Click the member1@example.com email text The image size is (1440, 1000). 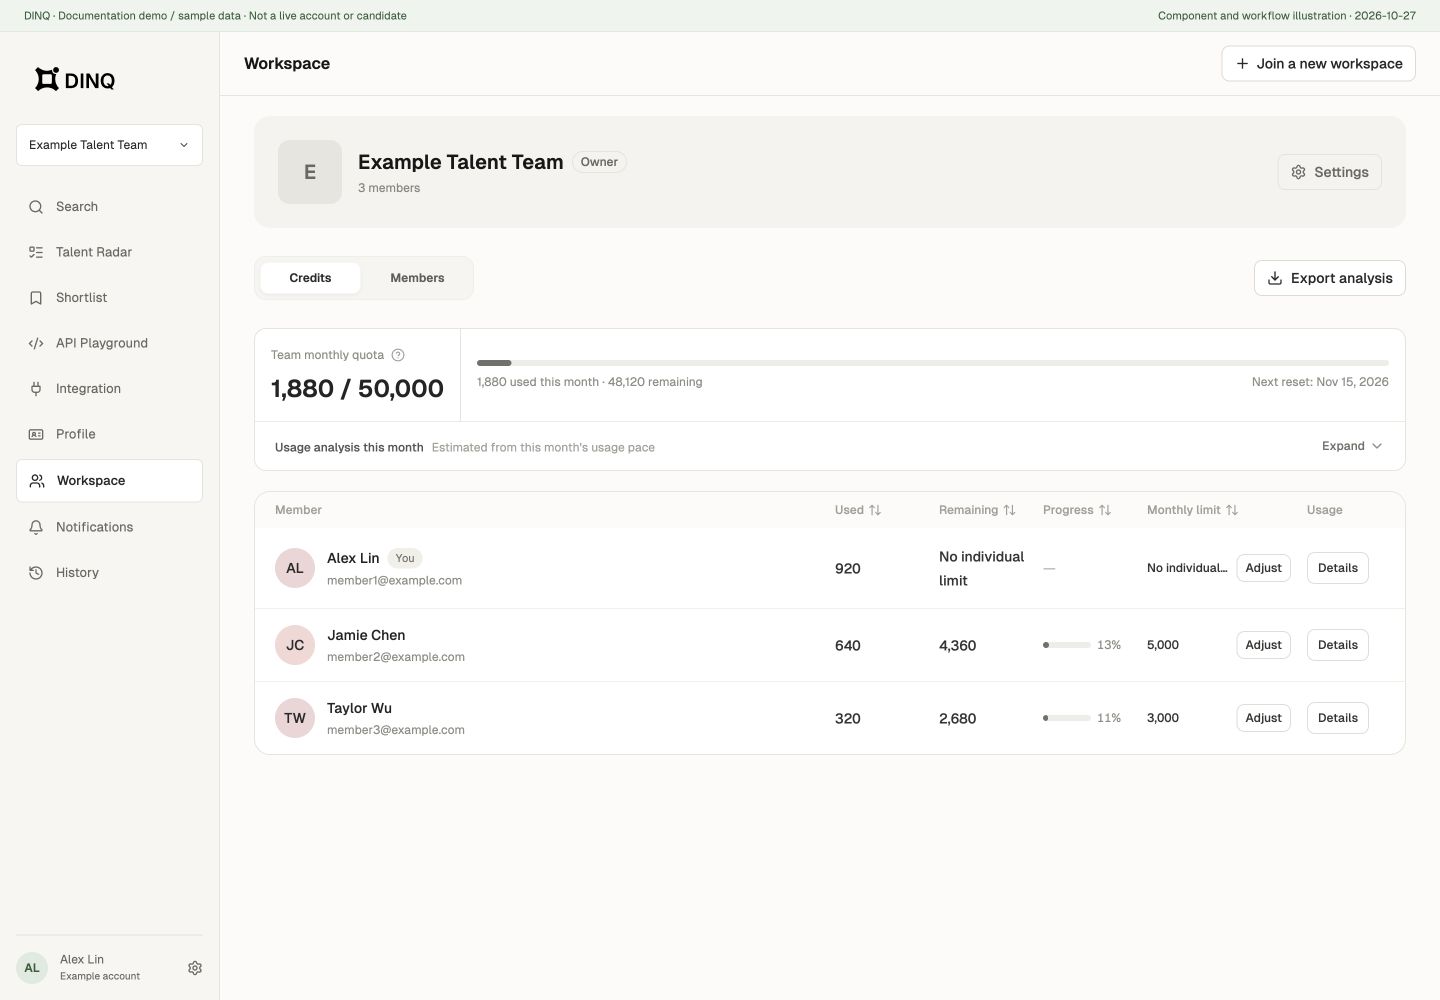[394, 580]
